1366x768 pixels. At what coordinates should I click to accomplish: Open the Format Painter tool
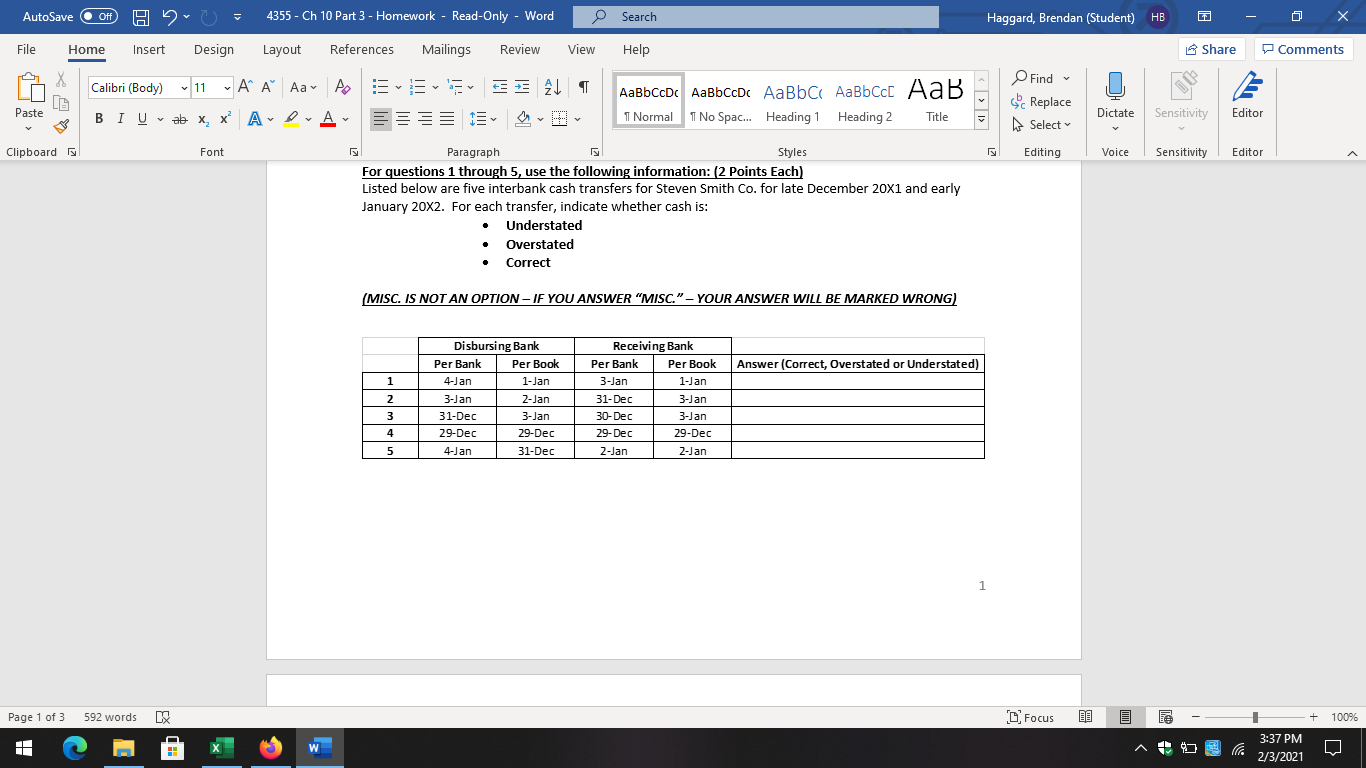tap(59, 126)
